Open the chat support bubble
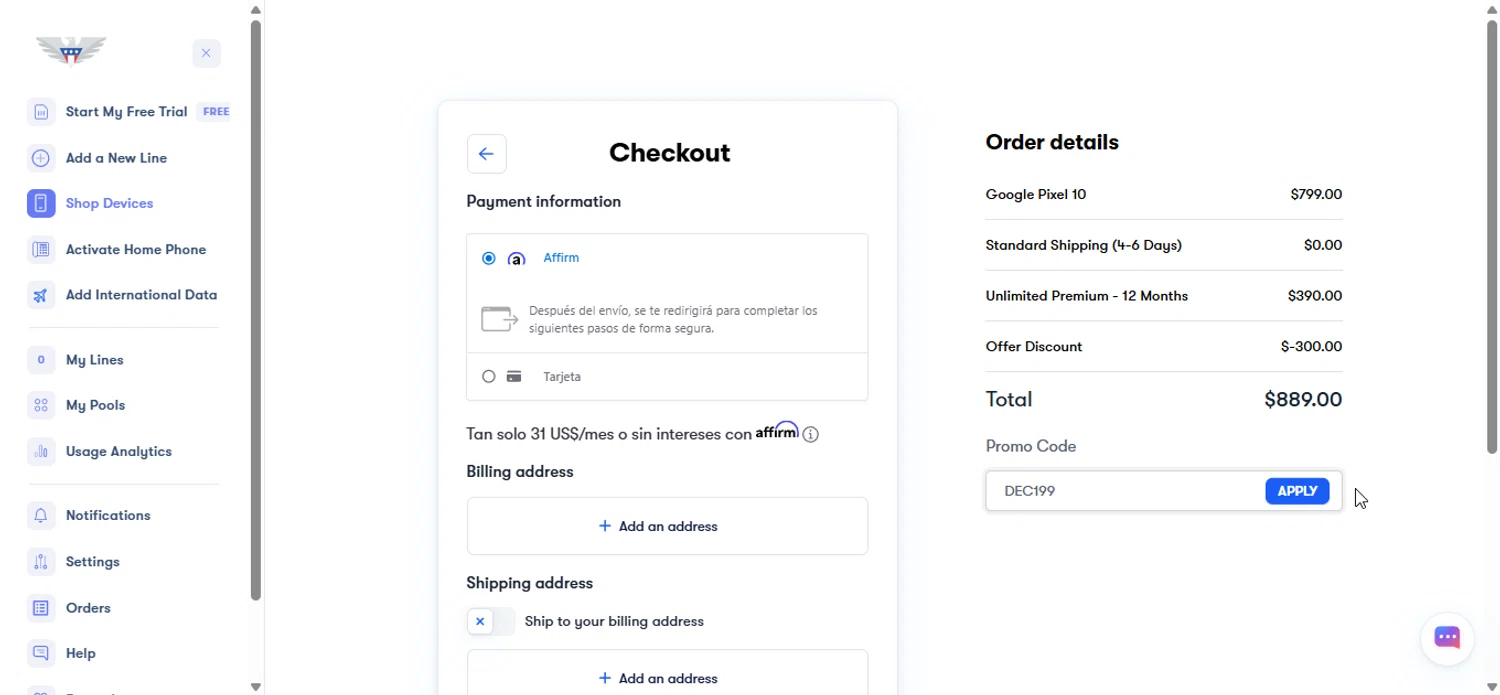Image resolution: width=1500 pixels, height=695 pixels. click(x=1446, y=638)
